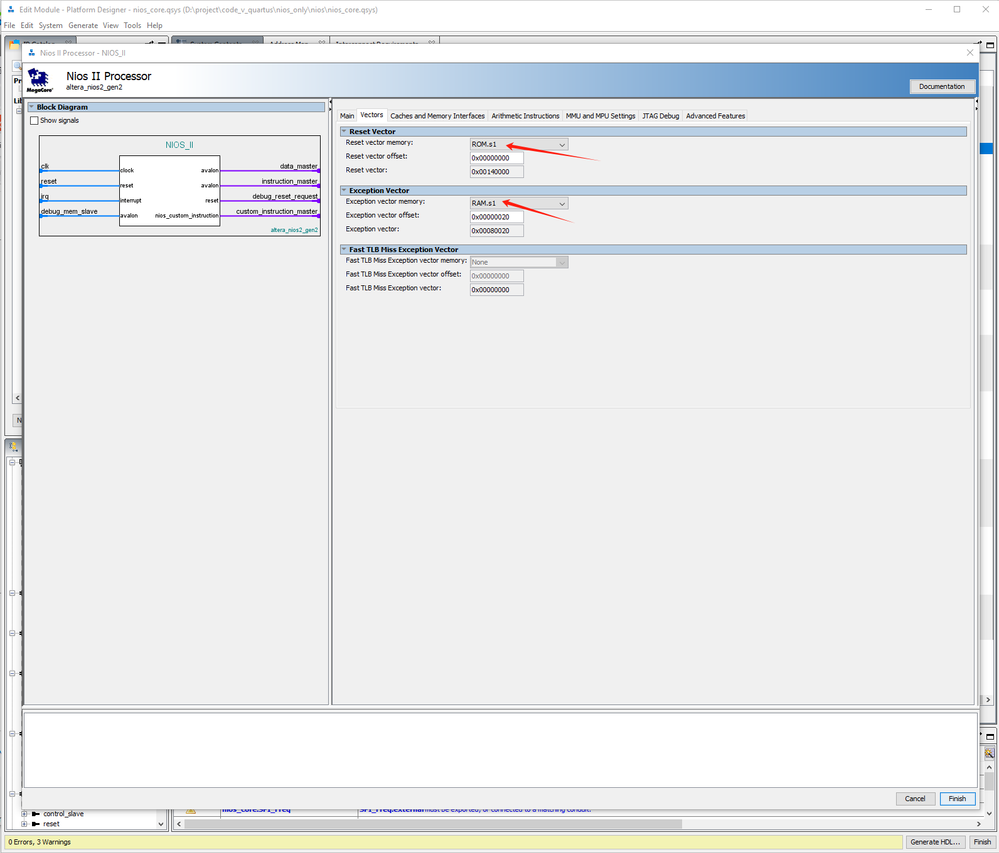This screenshot has width=999, height=853.
Task: Click the debug_mem_slave port label
Action: point(69,211)
